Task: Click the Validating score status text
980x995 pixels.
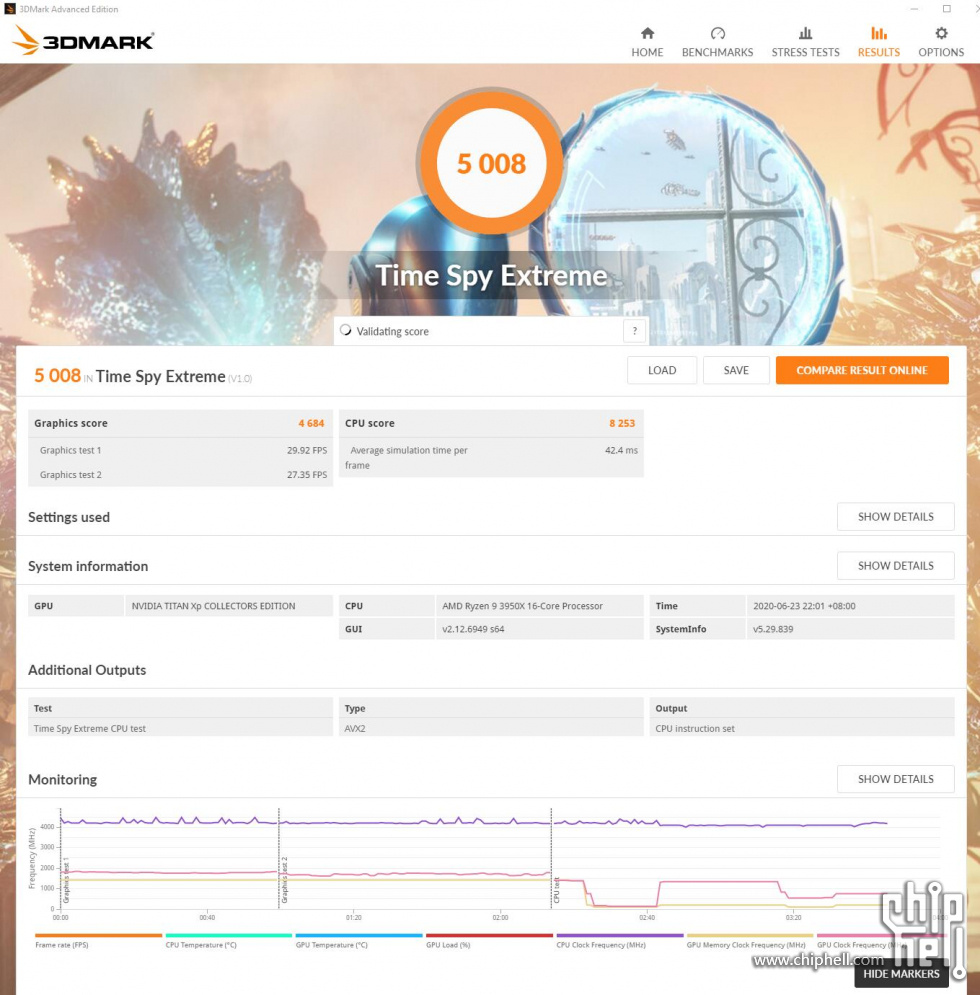Action: pyautogui.click(x=392, y=331)
